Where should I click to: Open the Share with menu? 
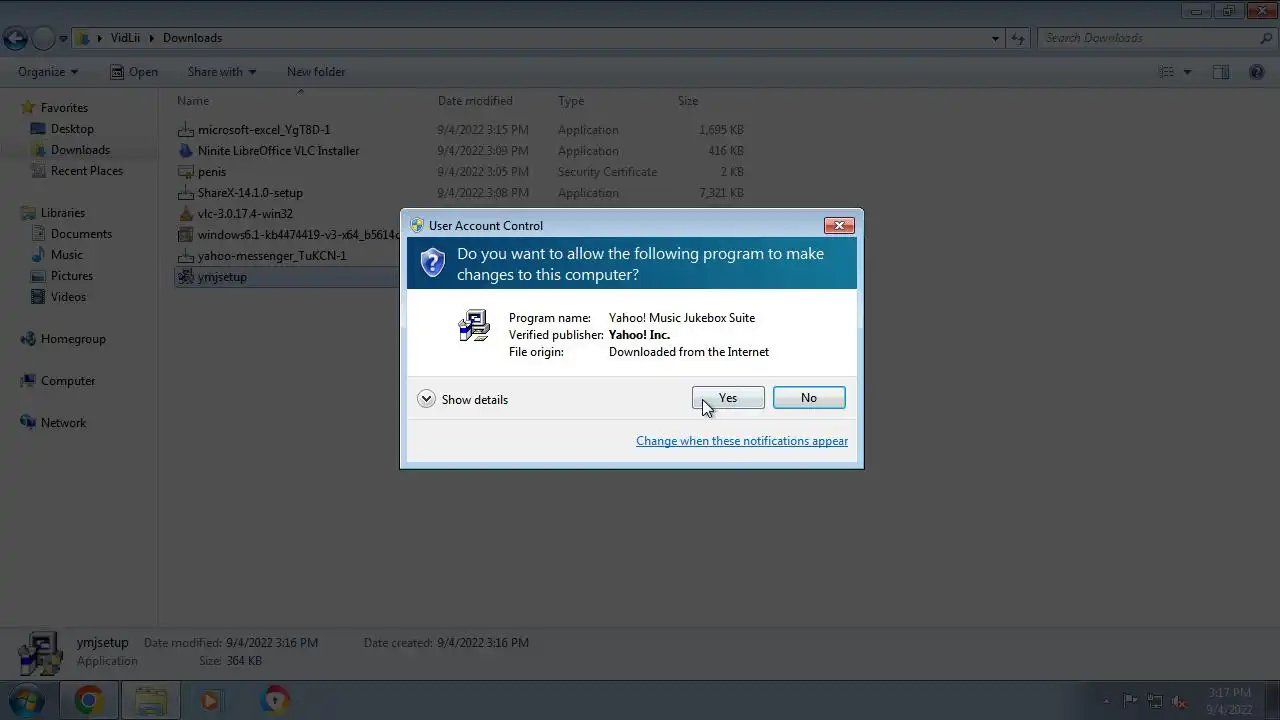click(221, 72)
